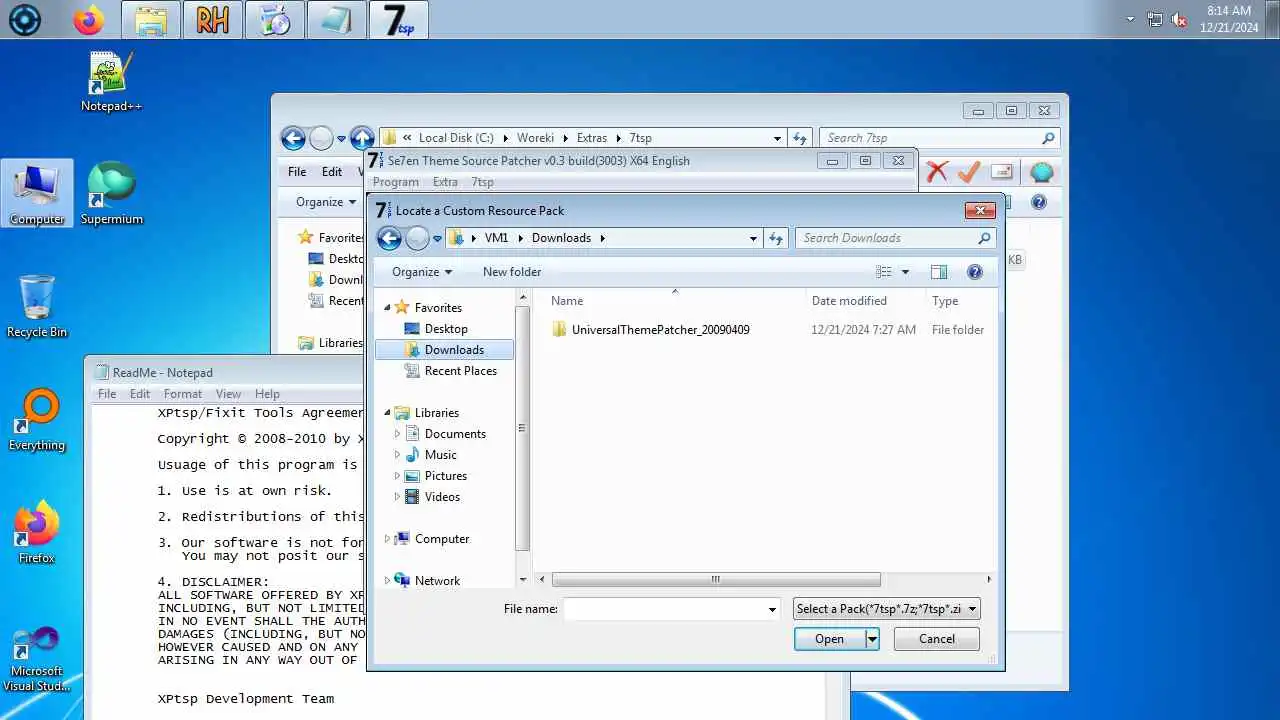This screenshot has height=720, width=1280.
Task: Switch to the Notepad taskbar button
Action: (336, 20)
